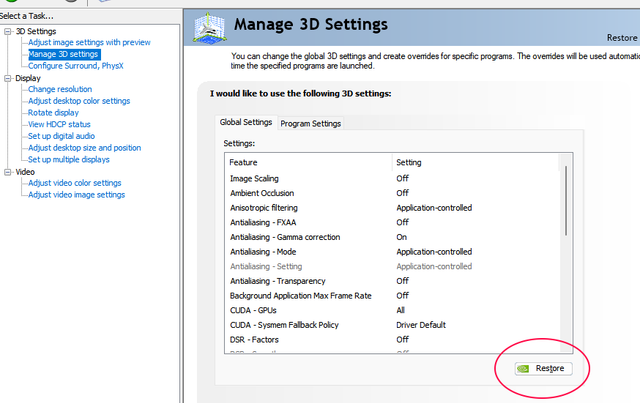Open Adjust desktop color settings
Viewport: 640px width, 403px height.
pos(79,101)
